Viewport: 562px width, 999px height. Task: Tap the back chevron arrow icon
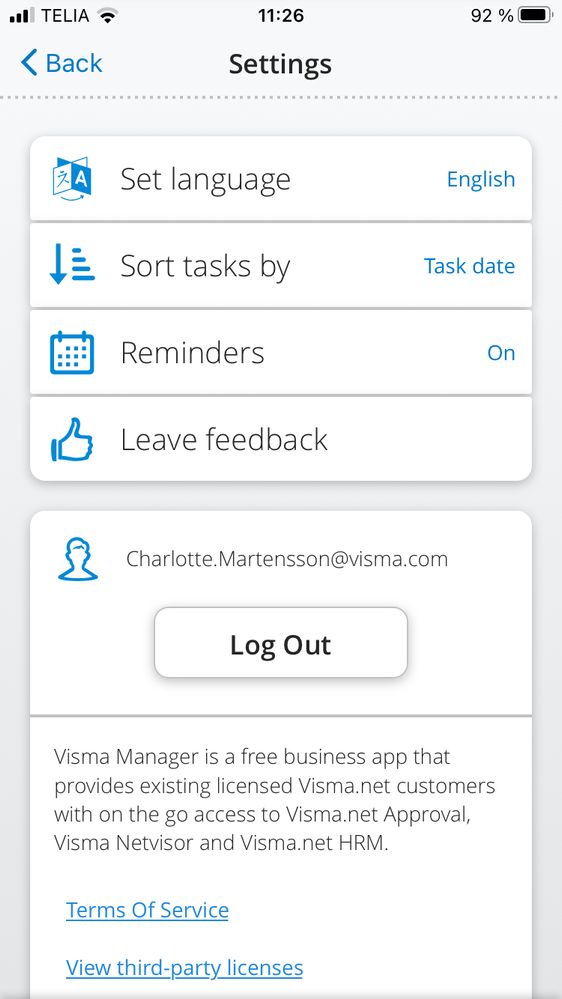point(29,63)
